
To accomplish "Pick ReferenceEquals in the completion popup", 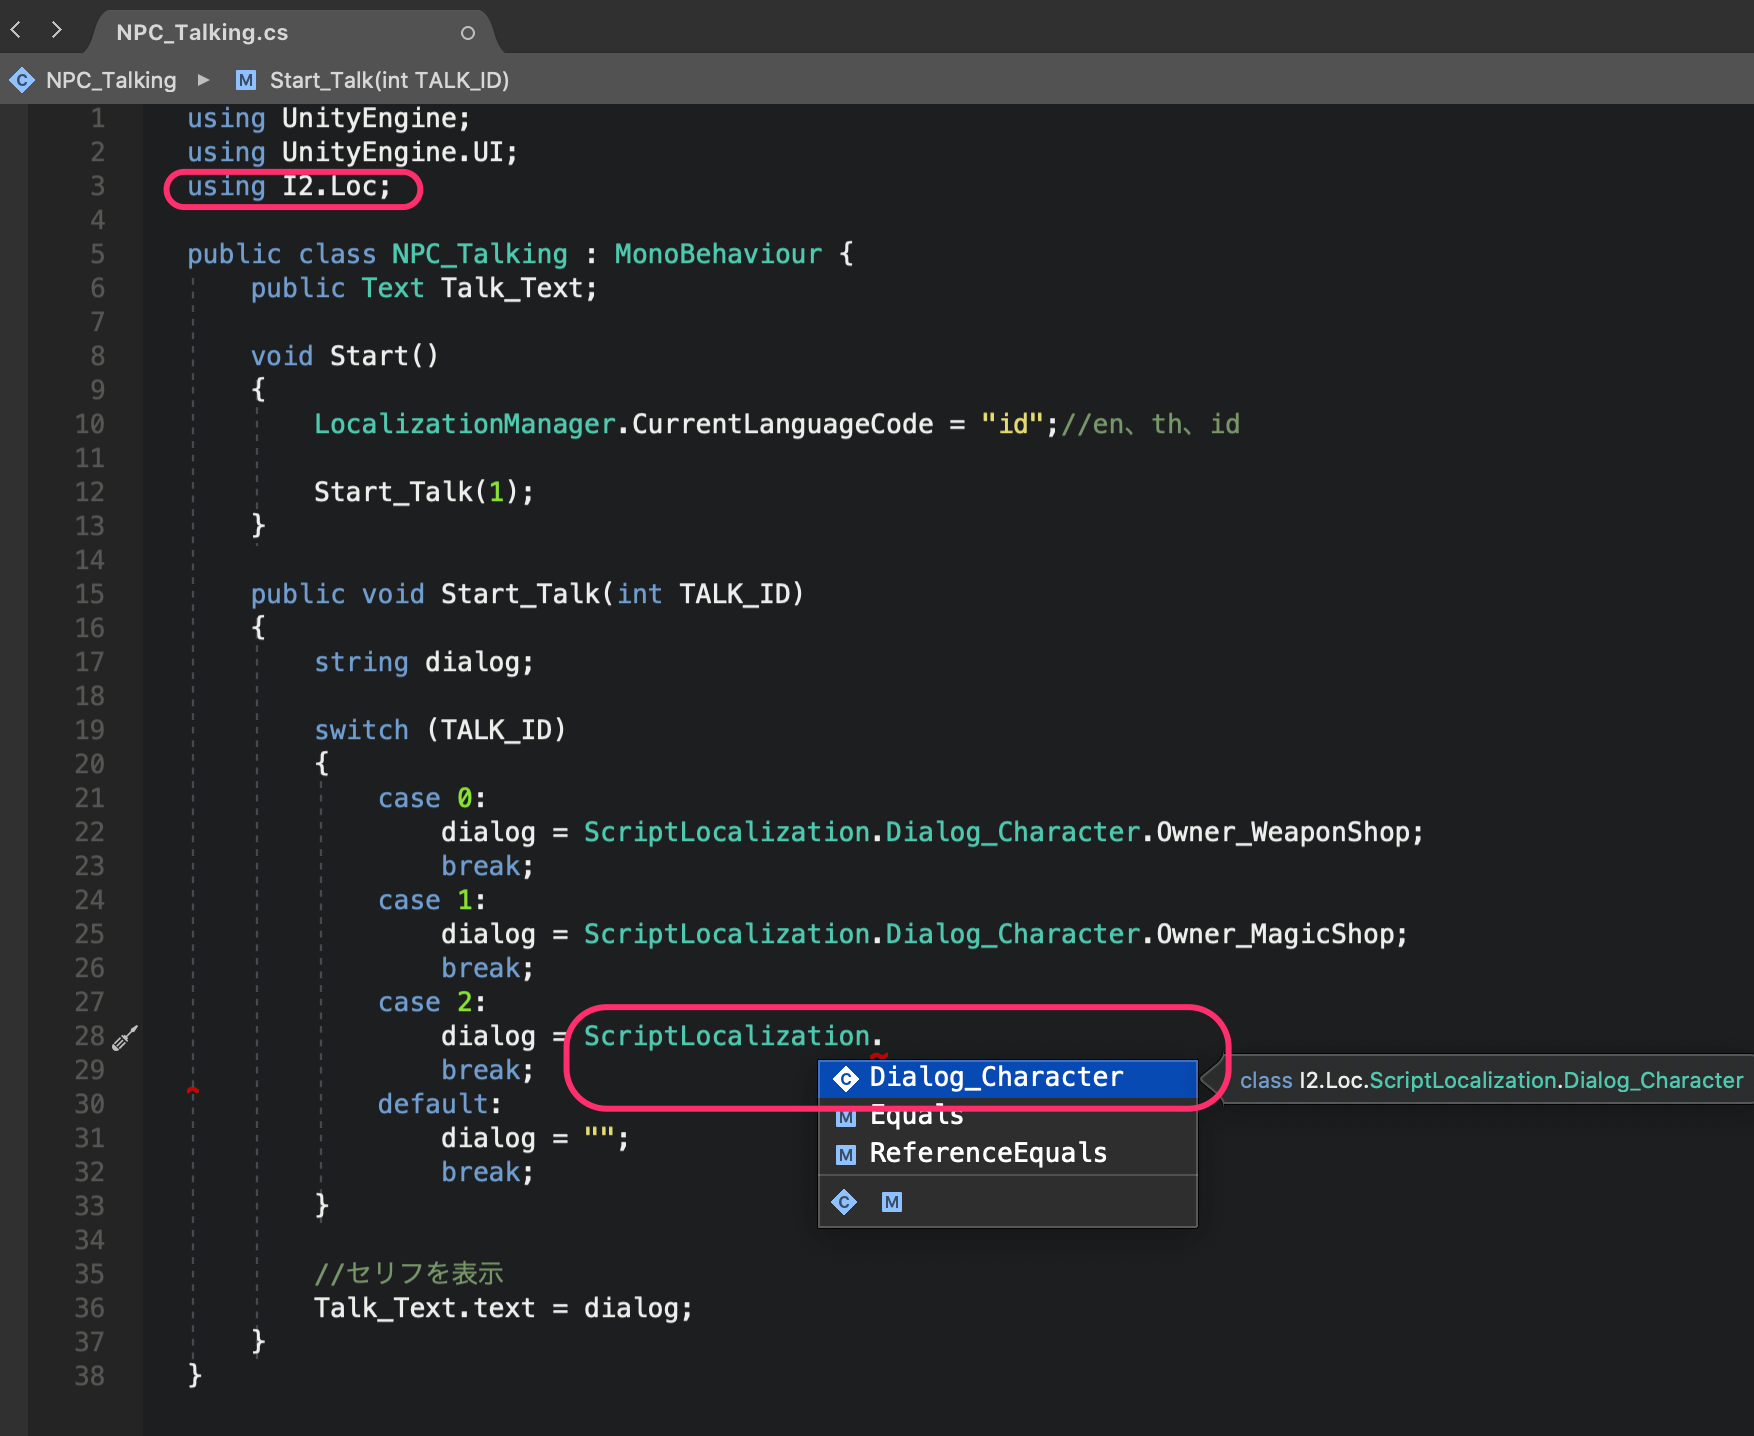I will tap(988, 1153).
